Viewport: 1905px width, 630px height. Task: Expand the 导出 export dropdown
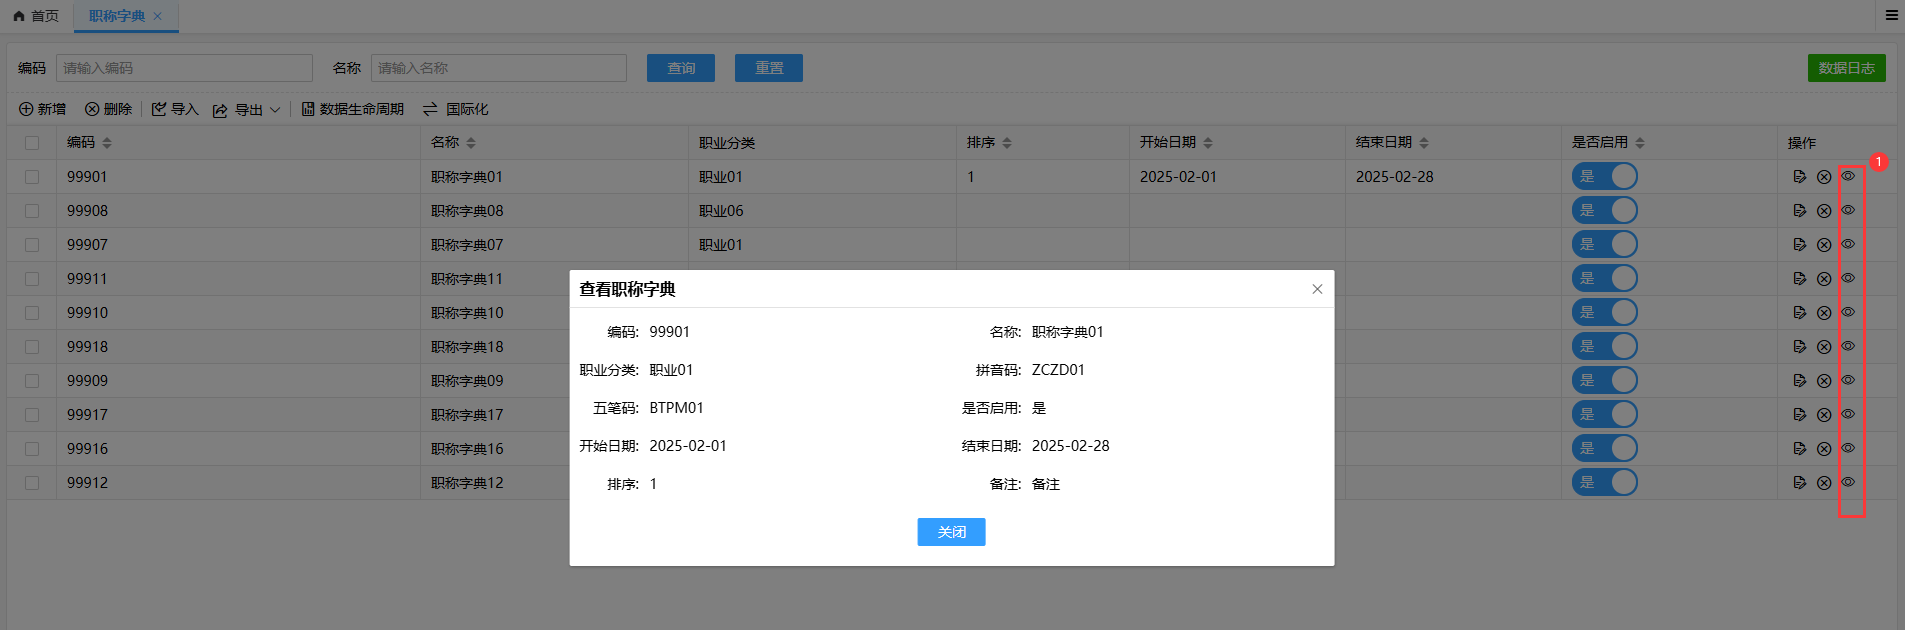pos(247,110)
